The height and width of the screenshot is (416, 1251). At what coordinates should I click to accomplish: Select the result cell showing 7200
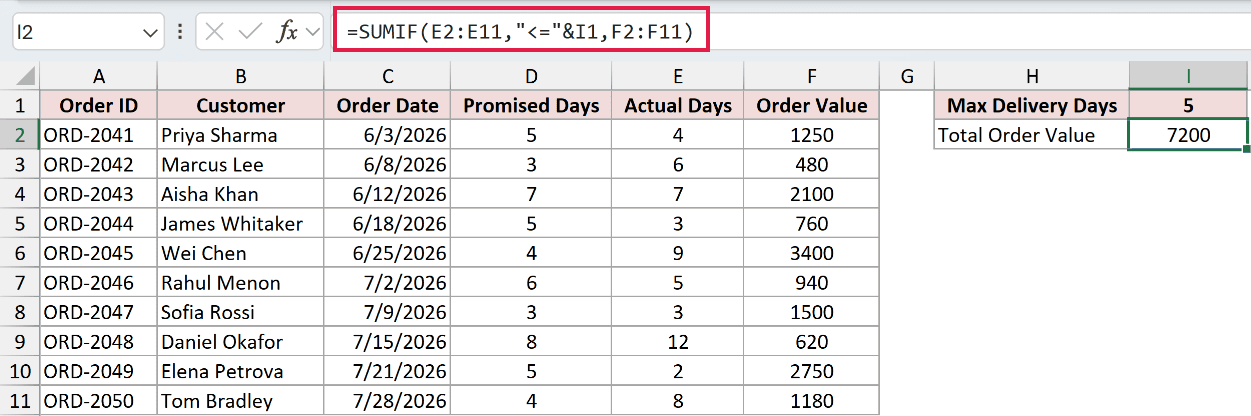click(1188, 135)
